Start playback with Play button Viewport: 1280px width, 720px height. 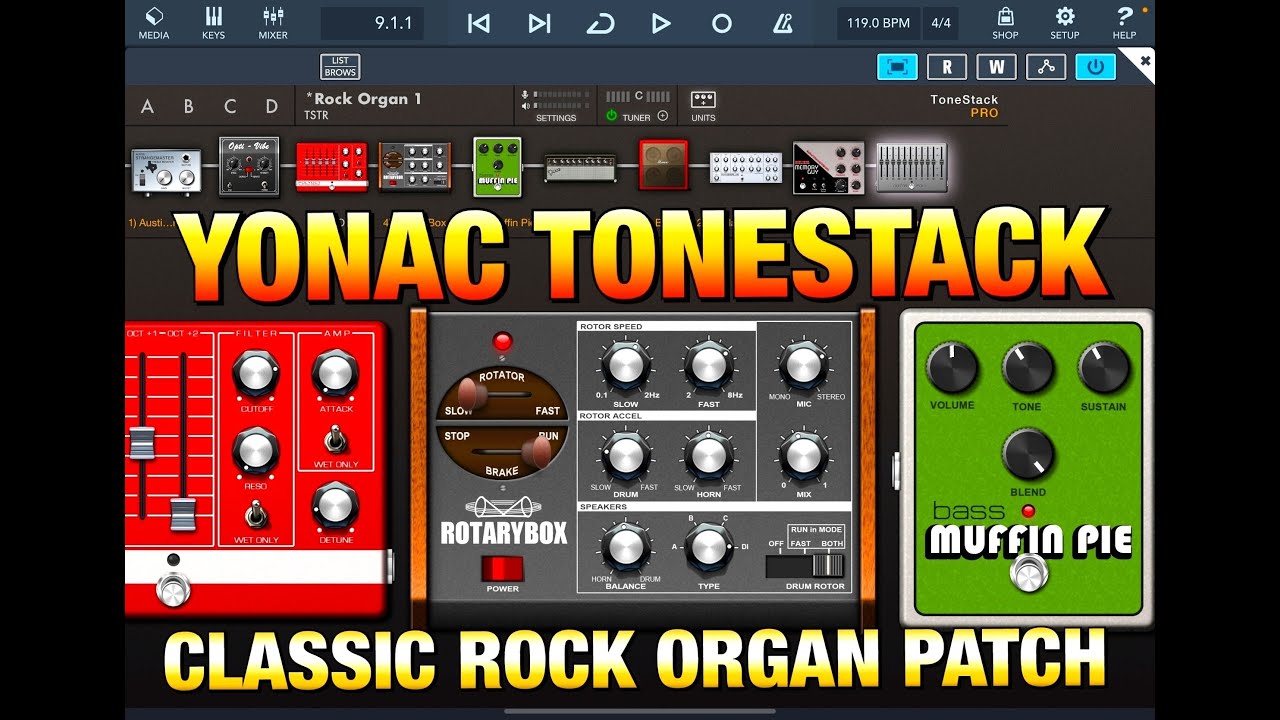(661, 23)
